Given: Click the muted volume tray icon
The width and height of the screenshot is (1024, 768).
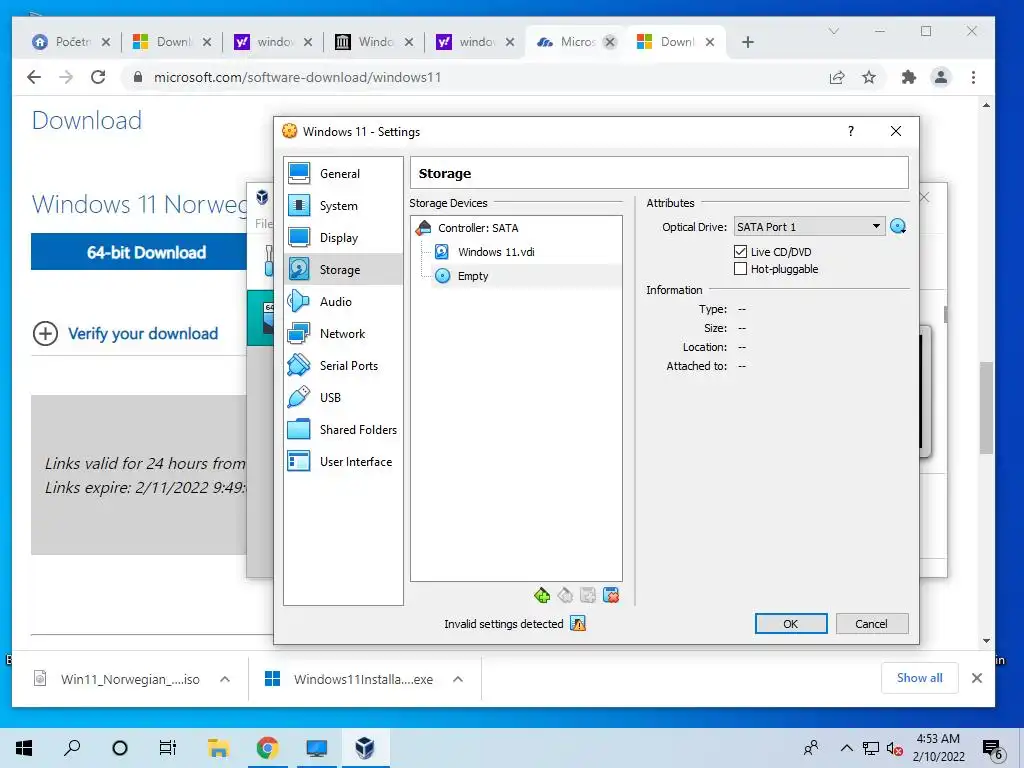Looking at the screenshot, I should coord(895,748).
